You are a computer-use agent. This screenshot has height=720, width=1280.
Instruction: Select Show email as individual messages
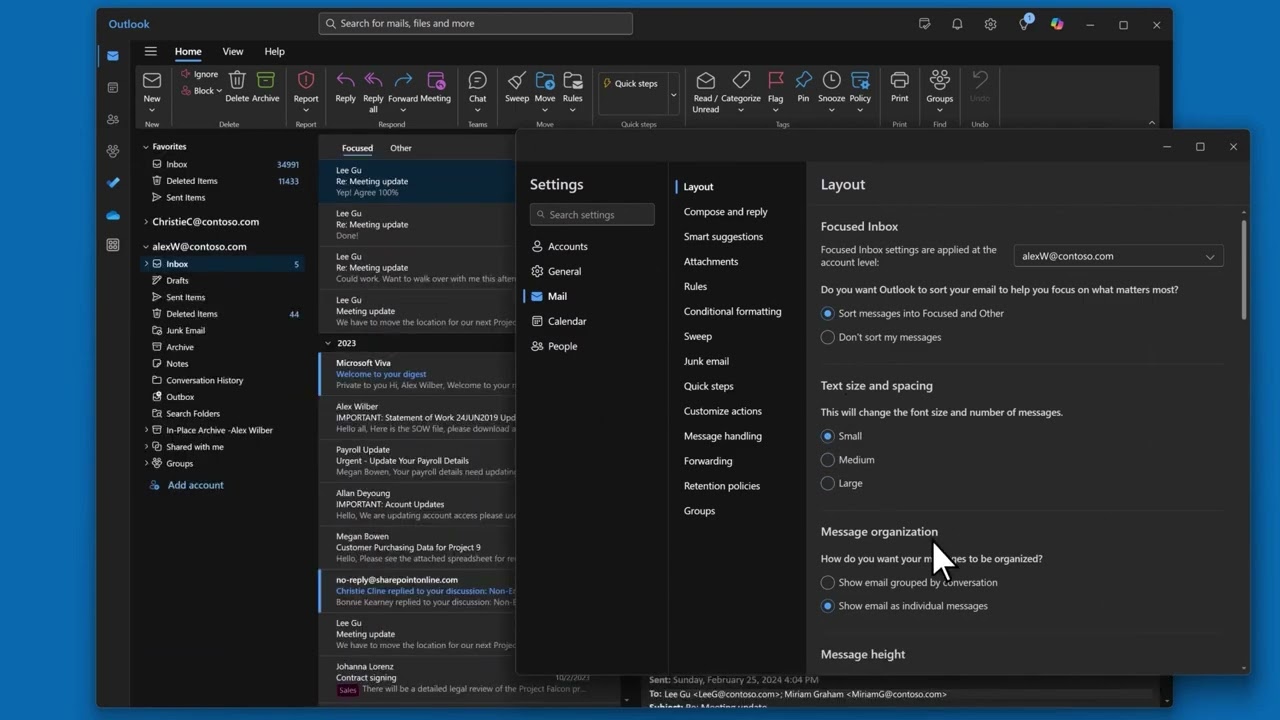(827, 606)
